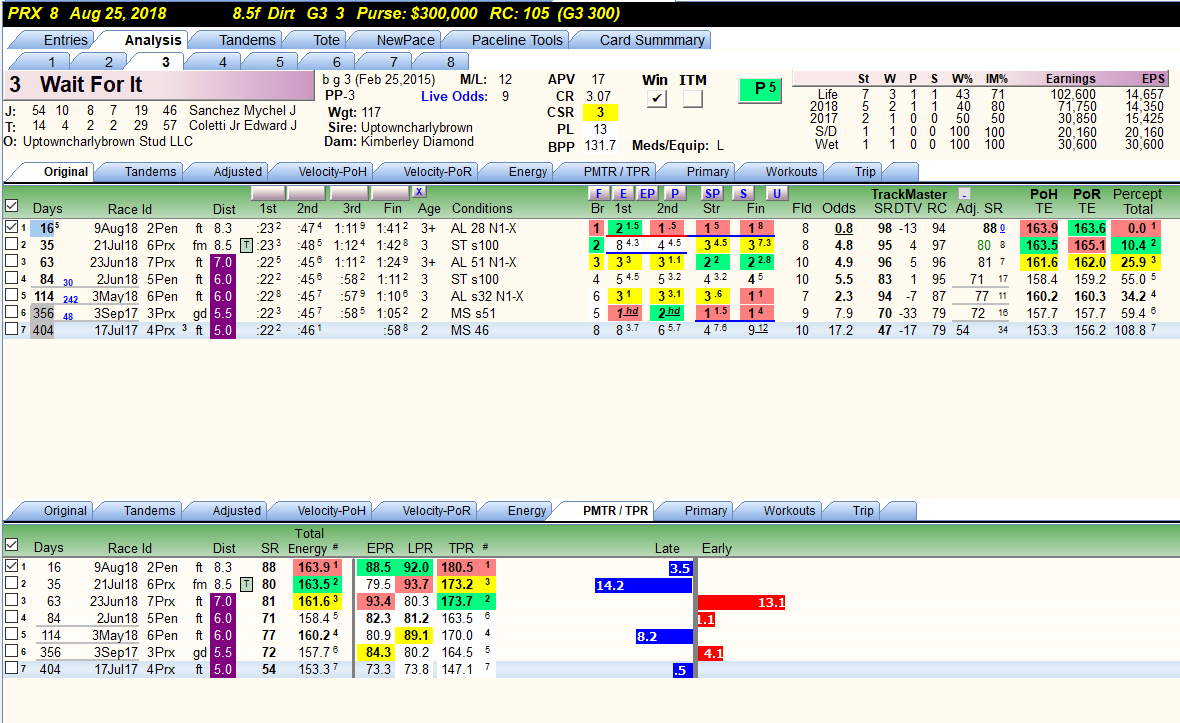Check the 21Jul18 6Prx row in the upper table
The image size is (1180, 723).
11,245
